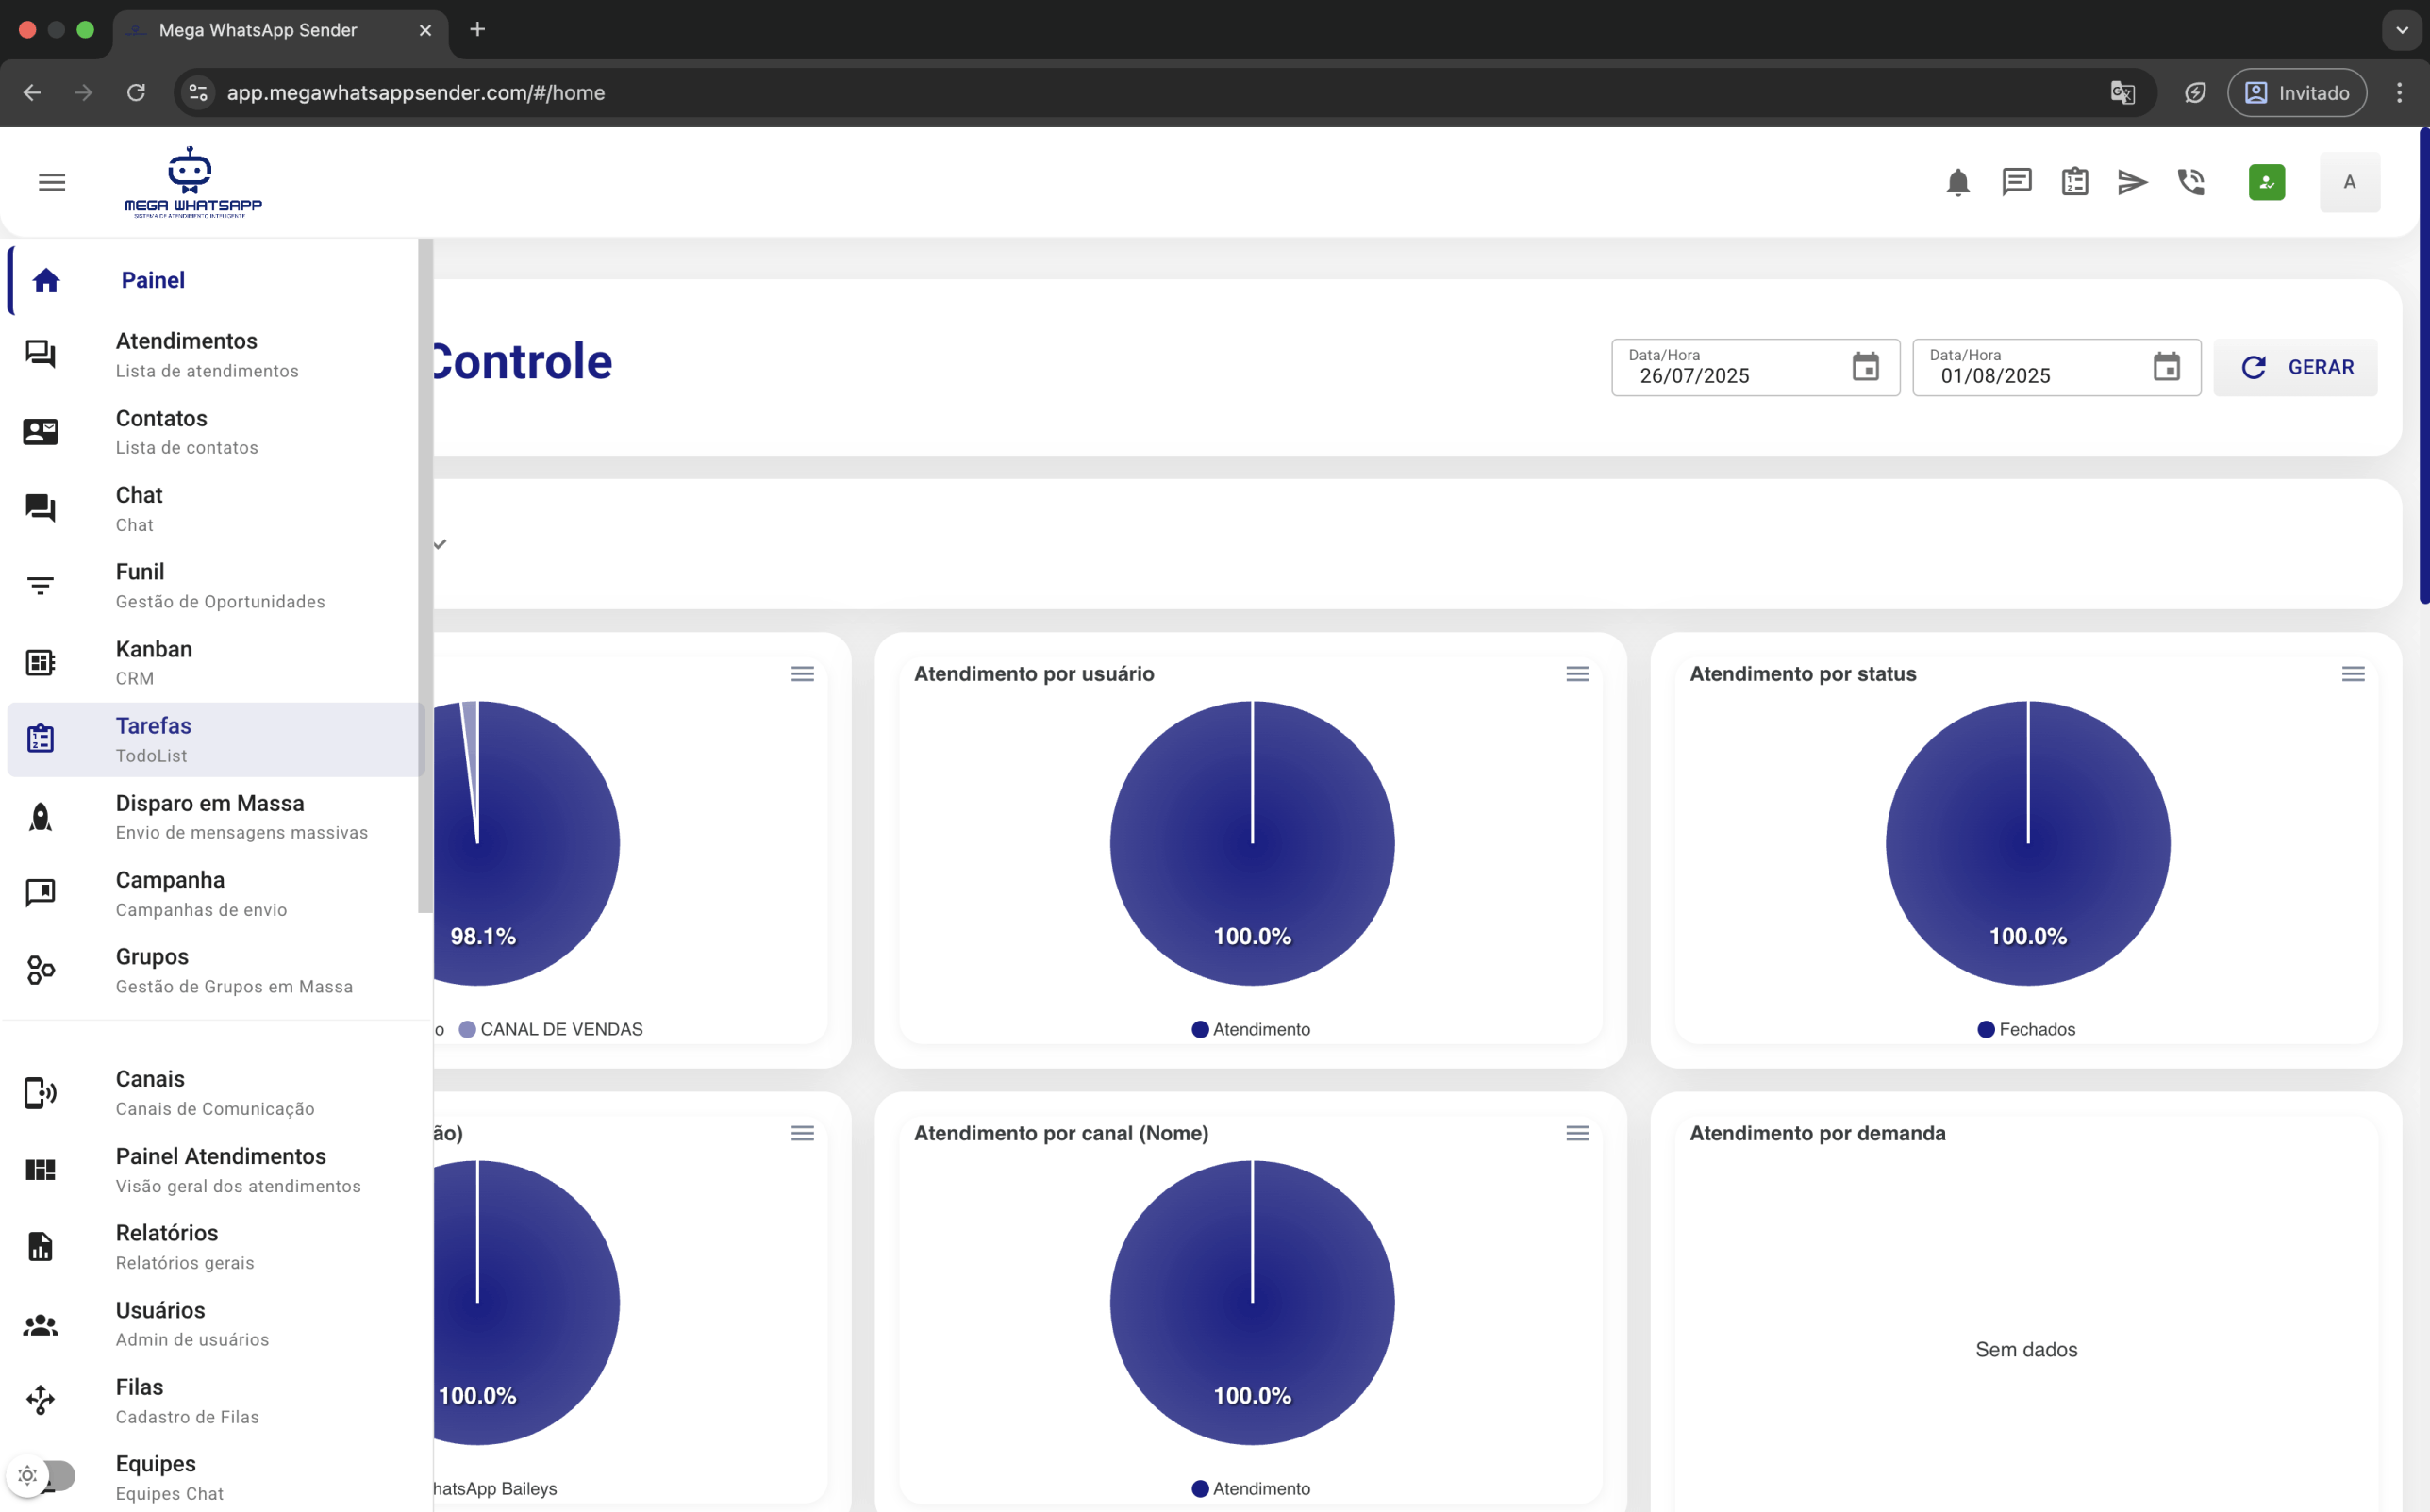Open the end date calendar picker

[x=2166, y=367]
